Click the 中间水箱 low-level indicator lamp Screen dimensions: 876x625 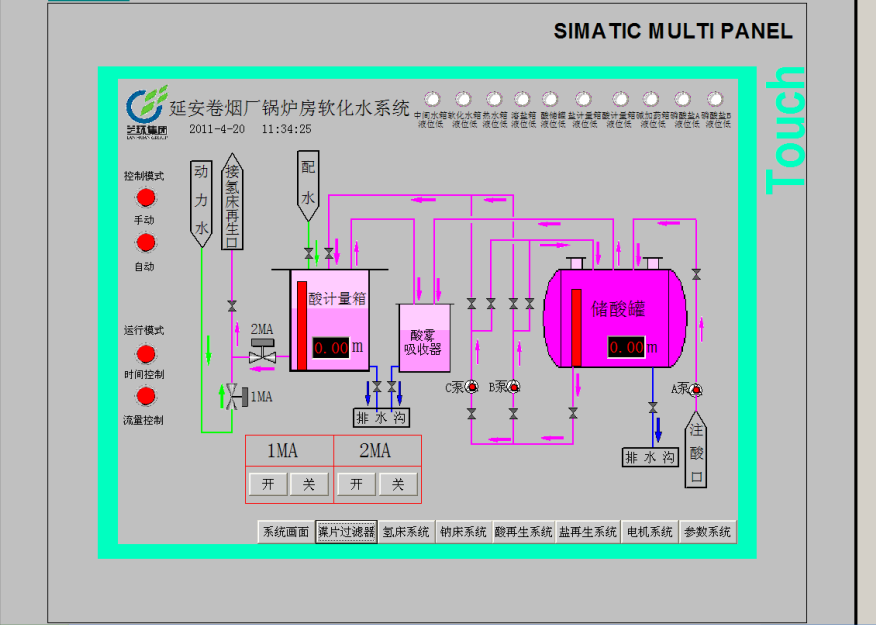pos(432,99)
